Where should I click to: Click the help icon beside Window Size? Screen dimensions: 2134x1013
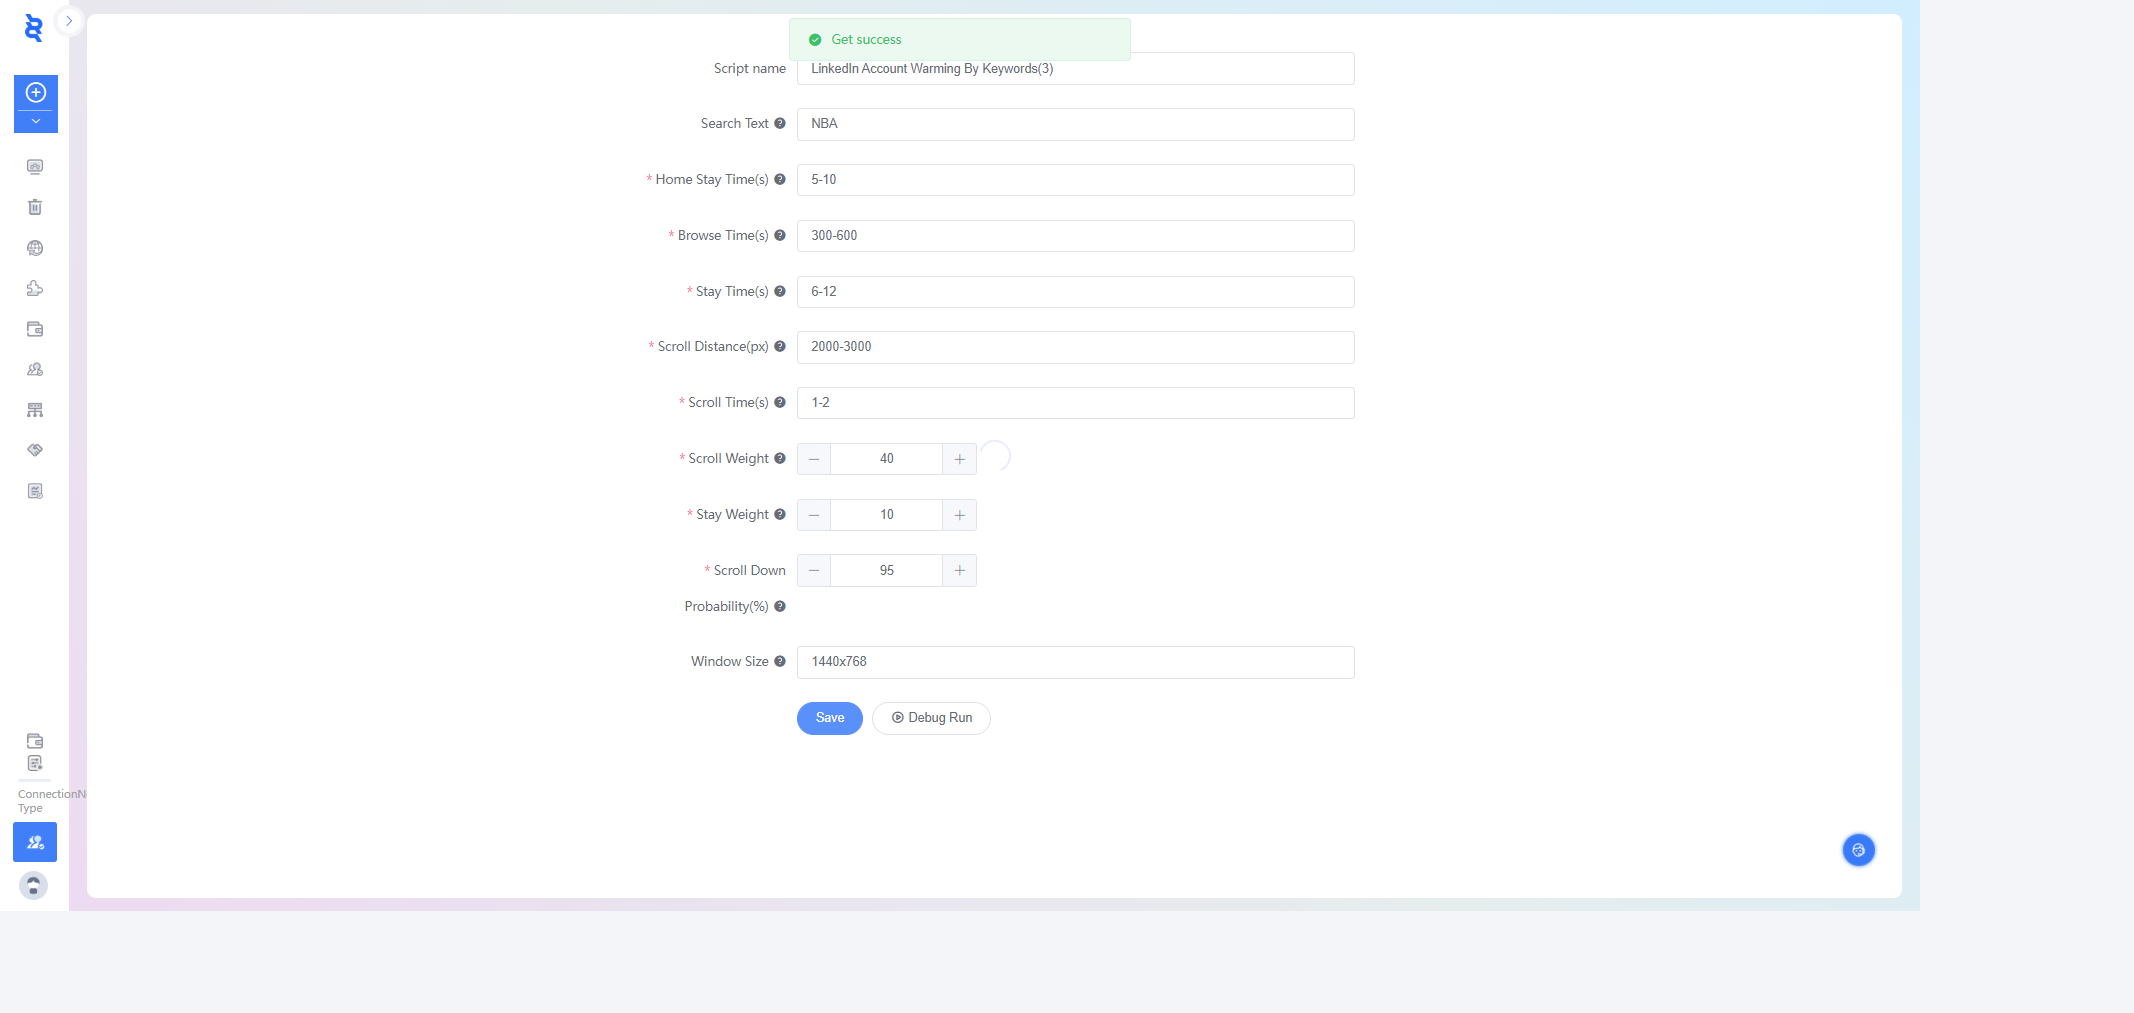tap(780, 662)
